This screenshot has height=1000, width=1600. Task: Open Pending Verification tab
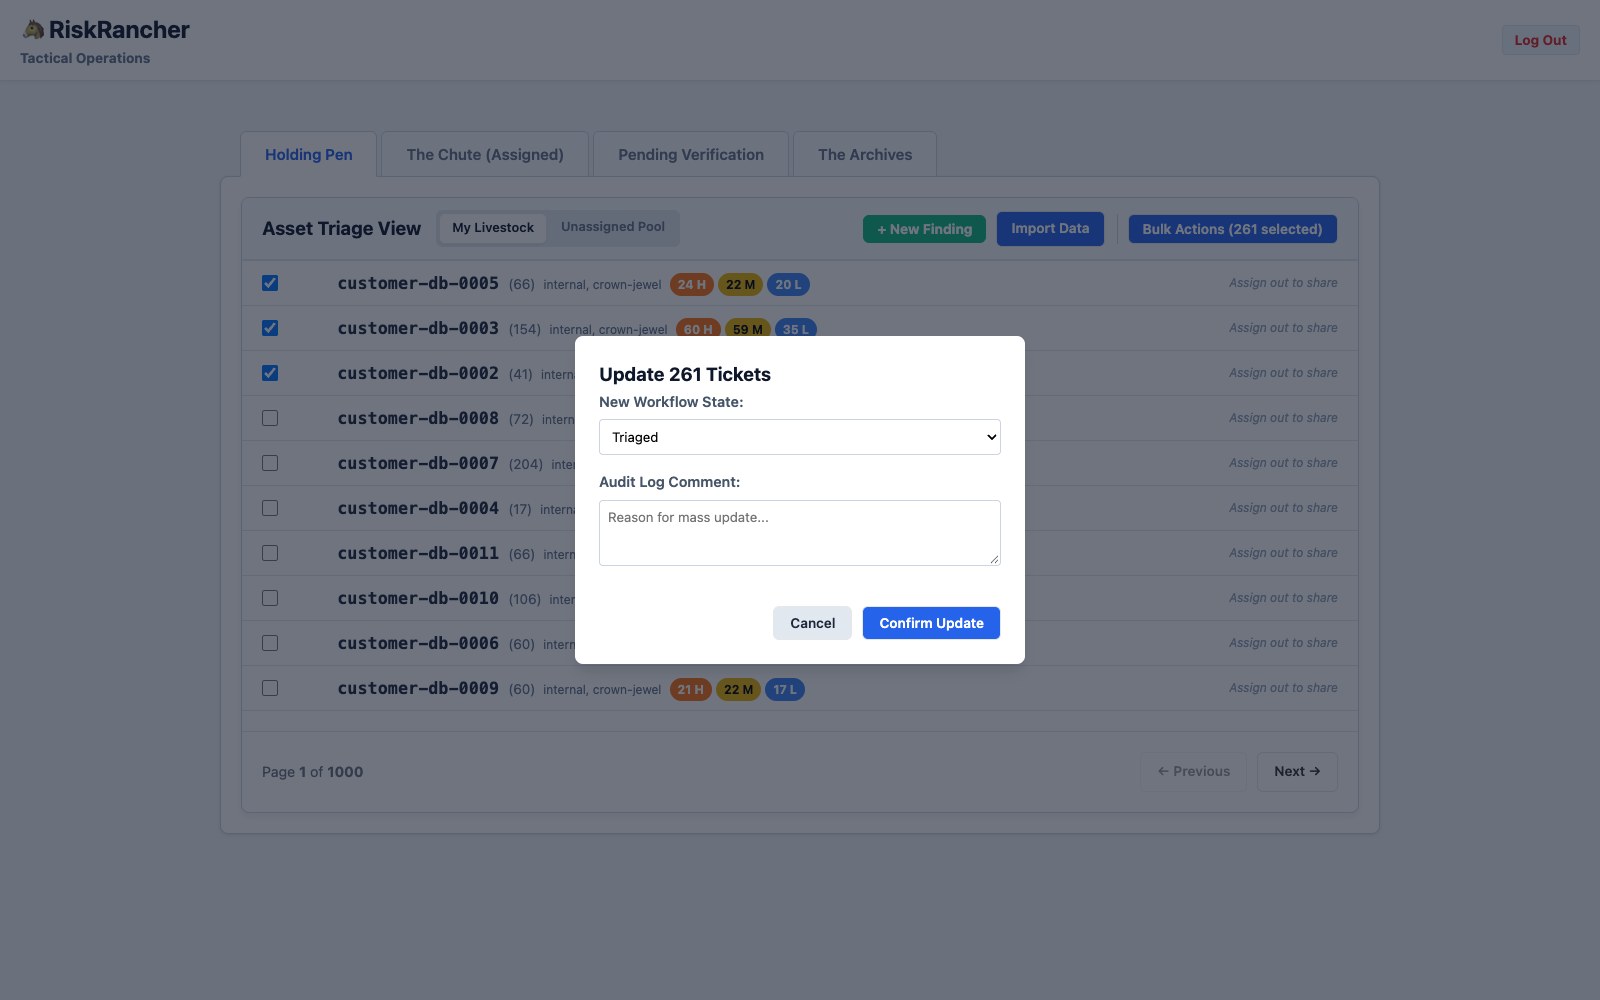[x=691, y=155]
